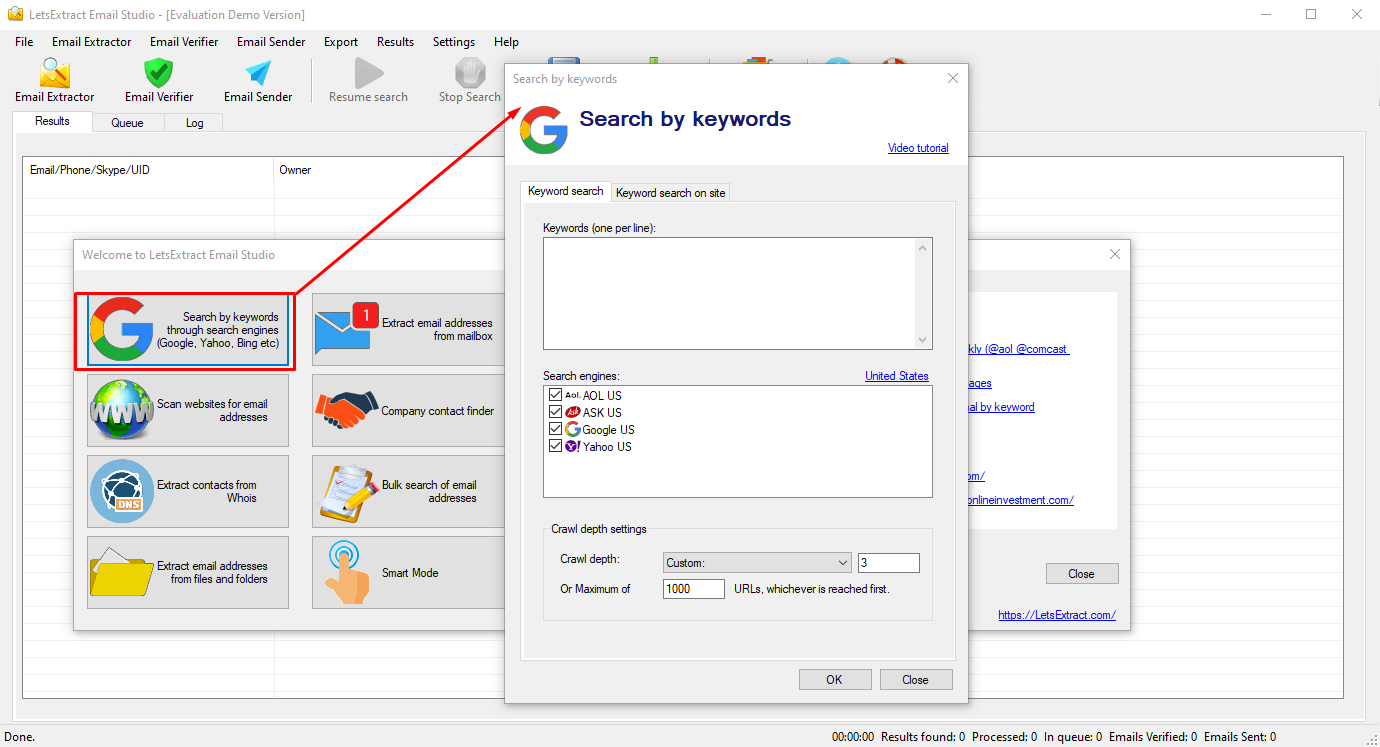1380x747 pixels.
Task: Switch to the Log tab
Action: (x=194, y=123)
